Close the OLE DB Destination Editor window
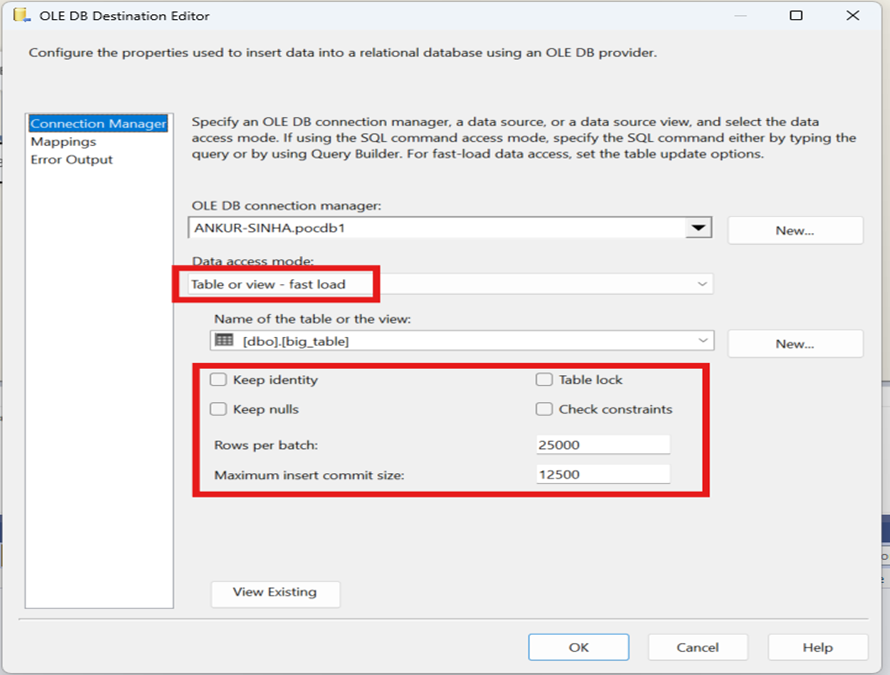 point(852,16)
